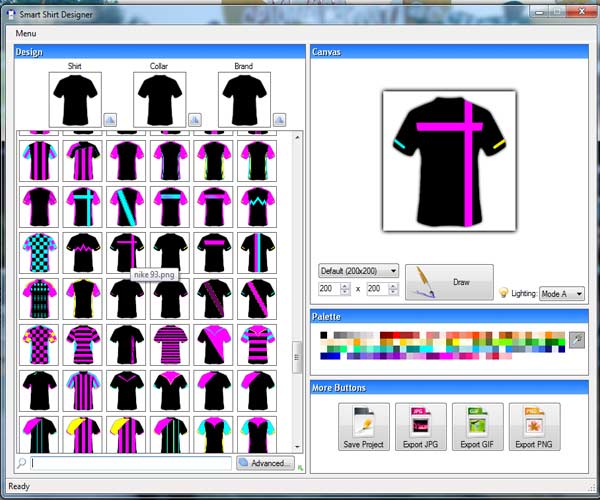600x500 pixels.
Task: Choose the cyan checkered shirt design
Action: [x=39, y=252]
